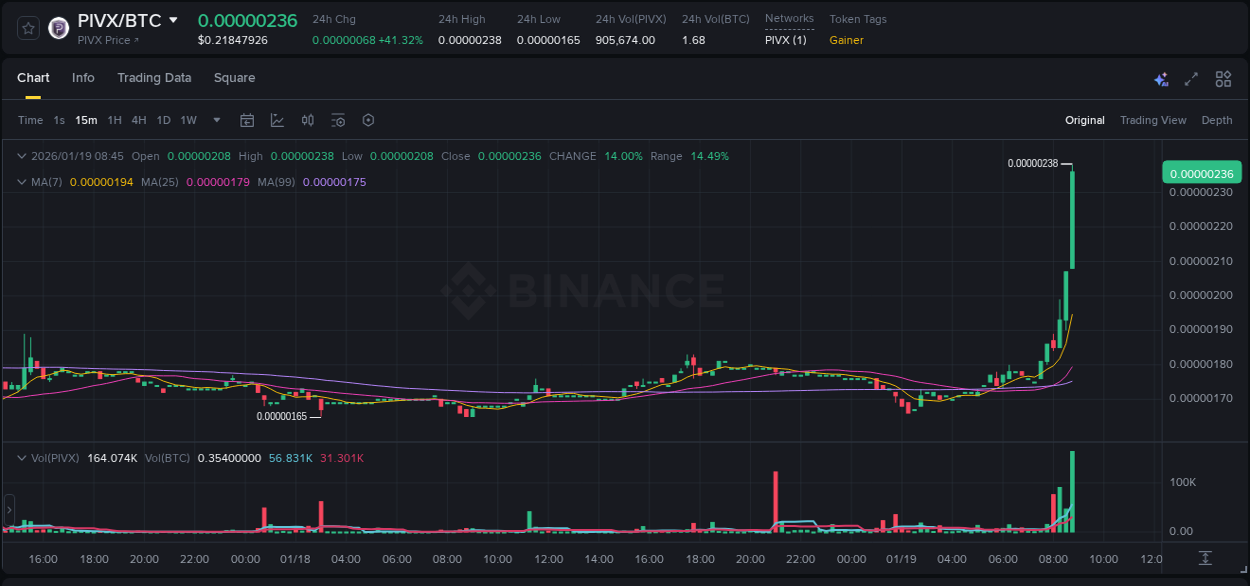Click the Gainer token tag
1250x586 pixels.
845,40
